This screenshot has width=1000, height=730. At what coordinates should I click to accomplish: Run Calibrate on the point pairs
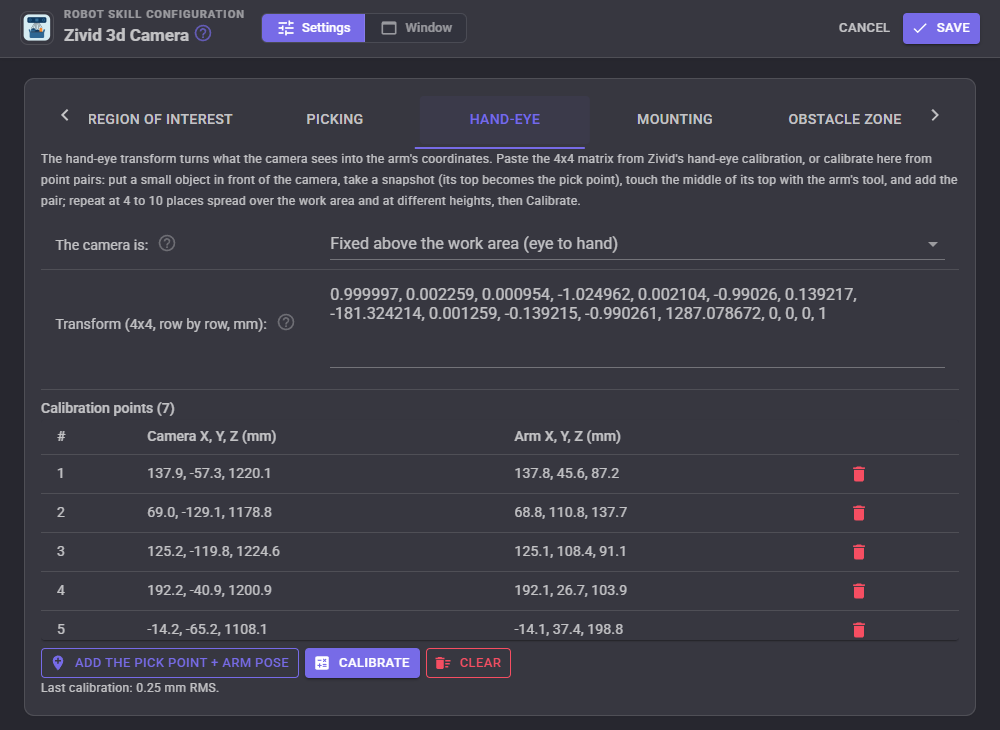pos(362,663)
